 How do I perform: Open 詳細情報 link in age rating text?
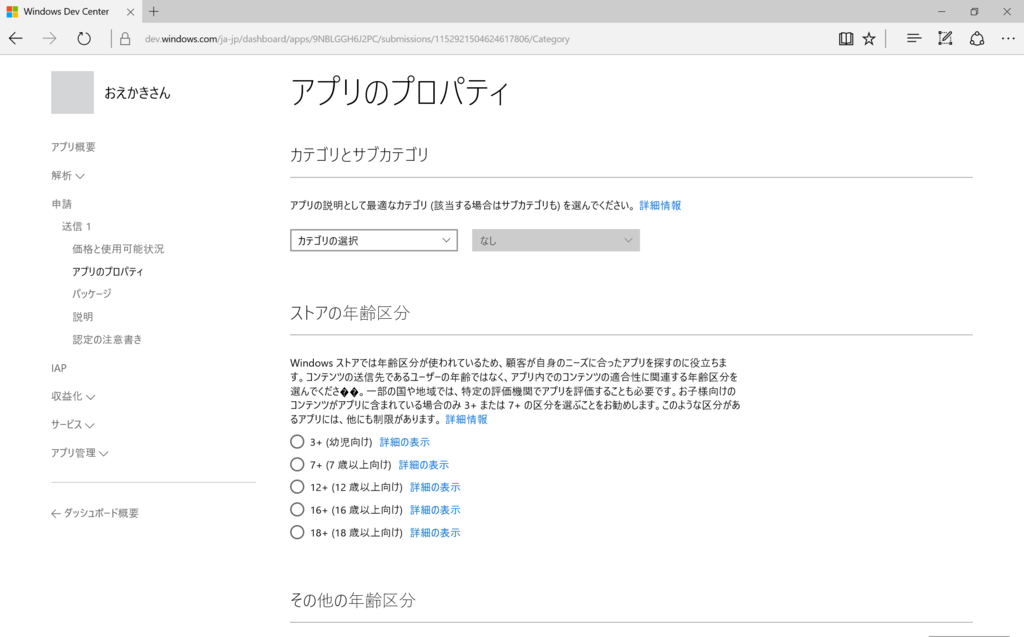466,419
